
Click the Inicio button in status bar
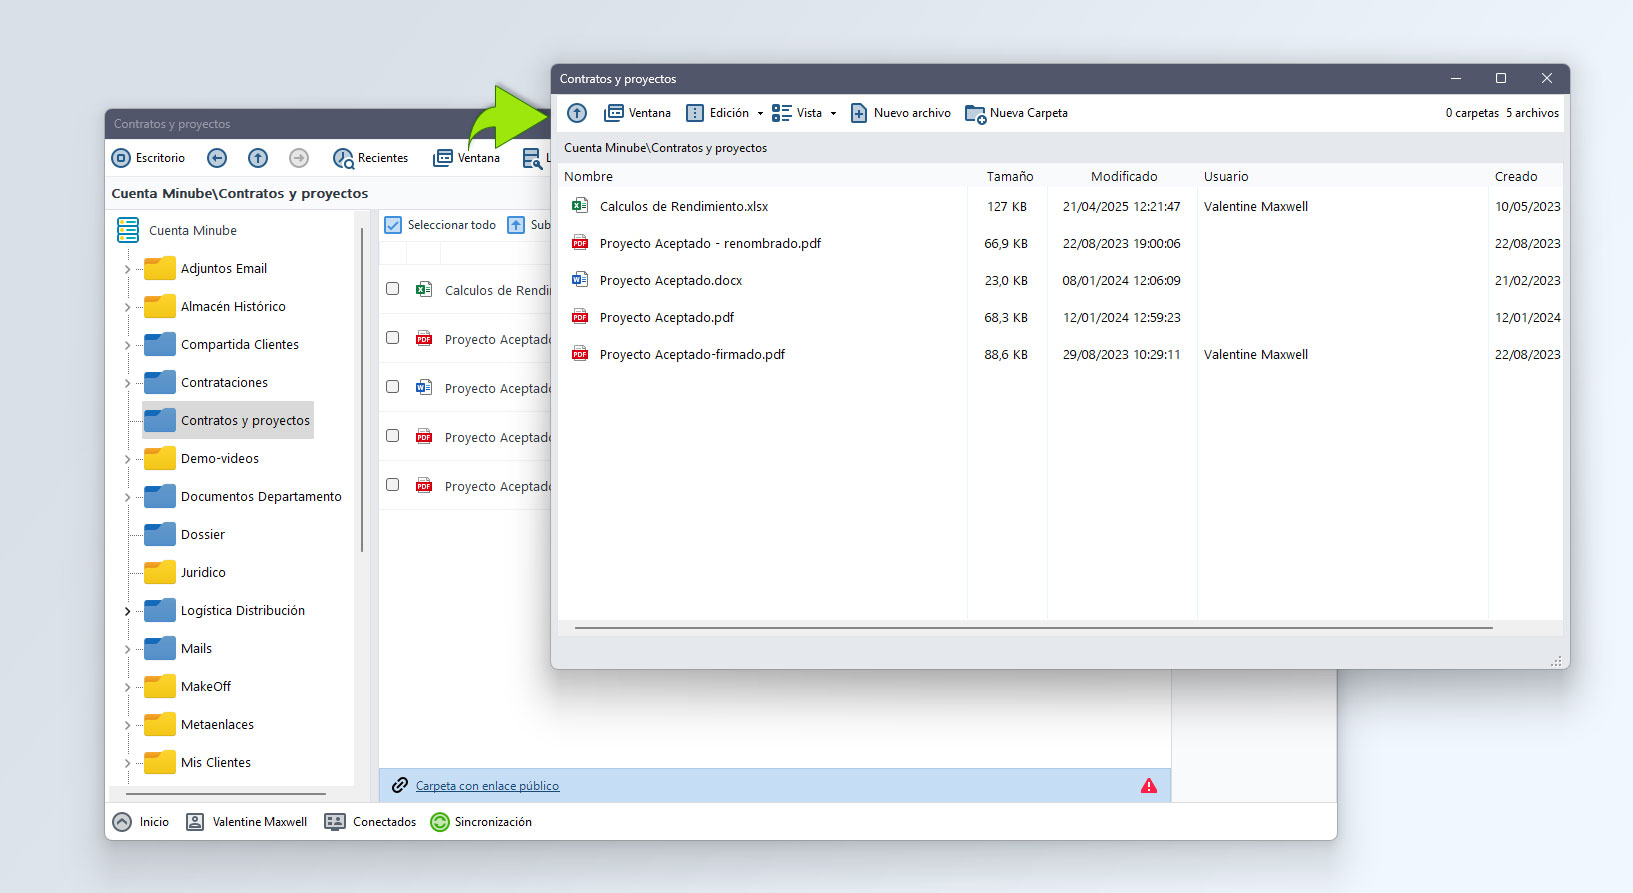coord(141,822)
